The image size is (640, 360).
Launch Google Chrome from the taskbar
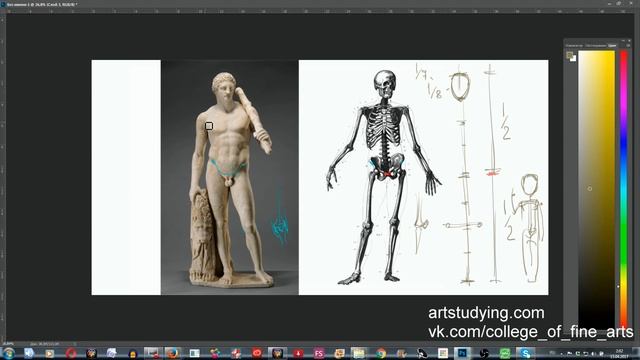381,353
